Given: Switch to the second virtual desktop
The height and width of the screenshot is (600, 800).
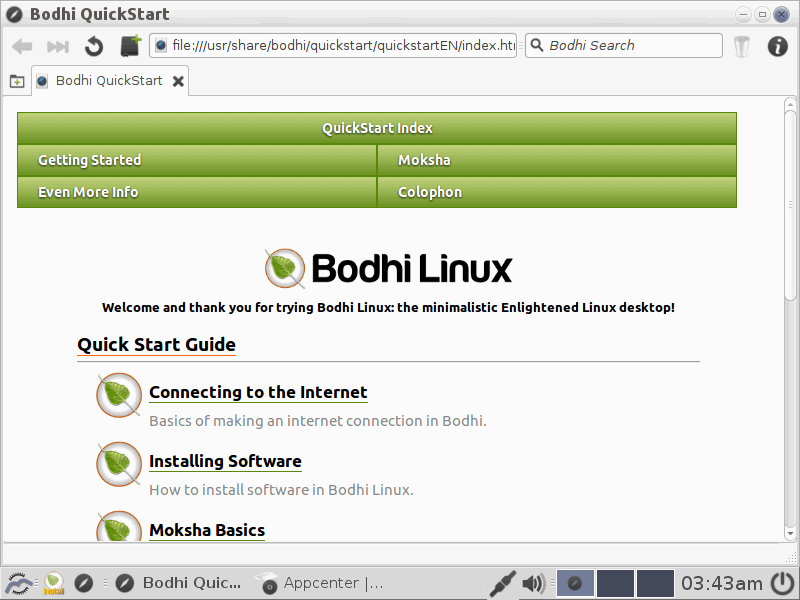Looking at the screenshot, I should point(615,583).
